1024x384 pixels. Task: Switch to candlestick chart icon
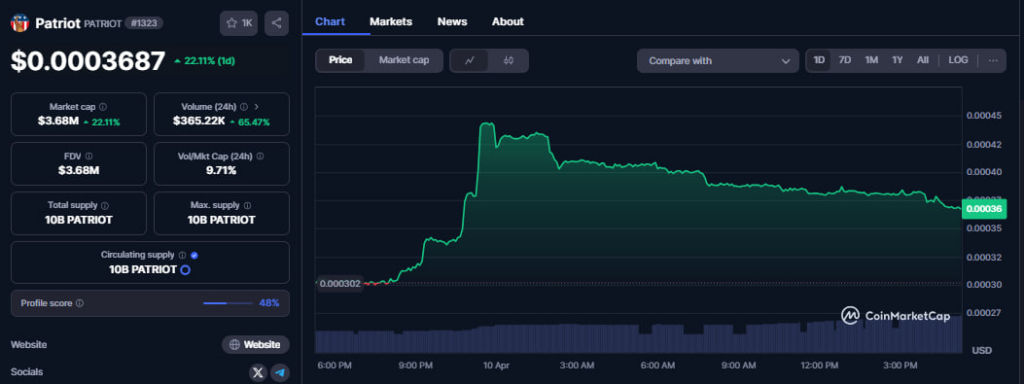[509, 61]
